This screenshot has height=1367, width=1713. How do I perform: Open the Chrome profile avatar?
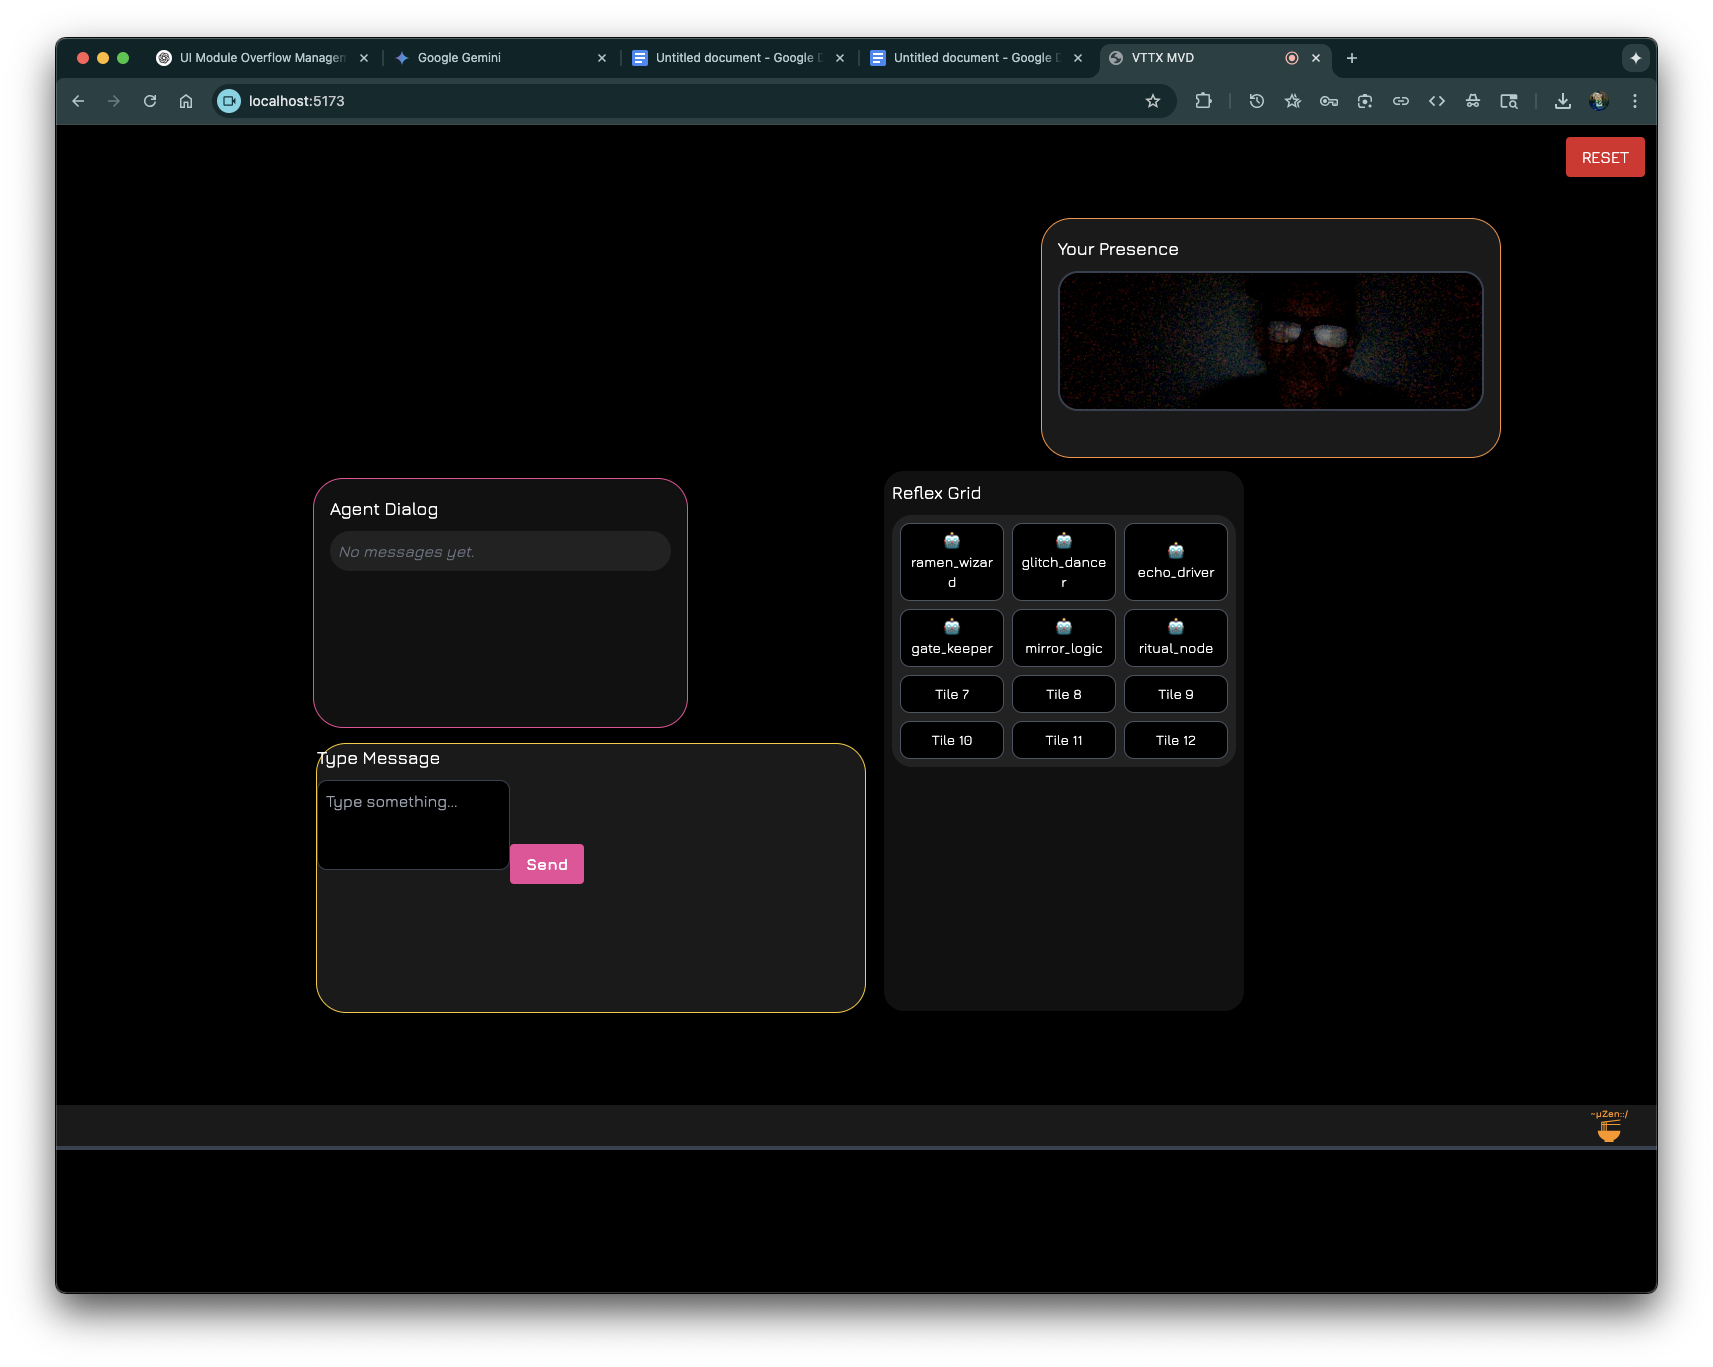click(x=1598, y=101)
